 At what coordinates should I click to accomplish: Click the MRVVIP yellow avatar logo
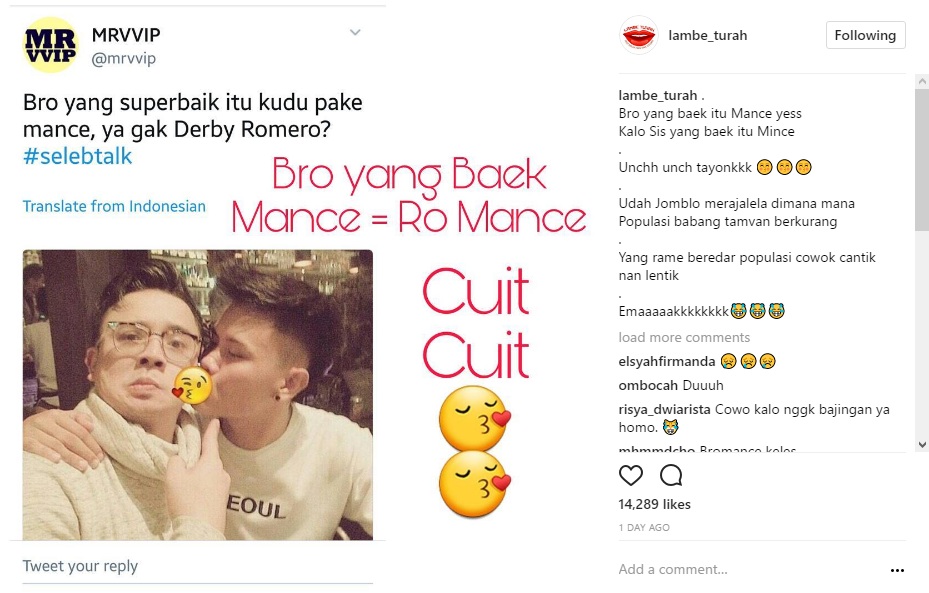pos(50,45)
